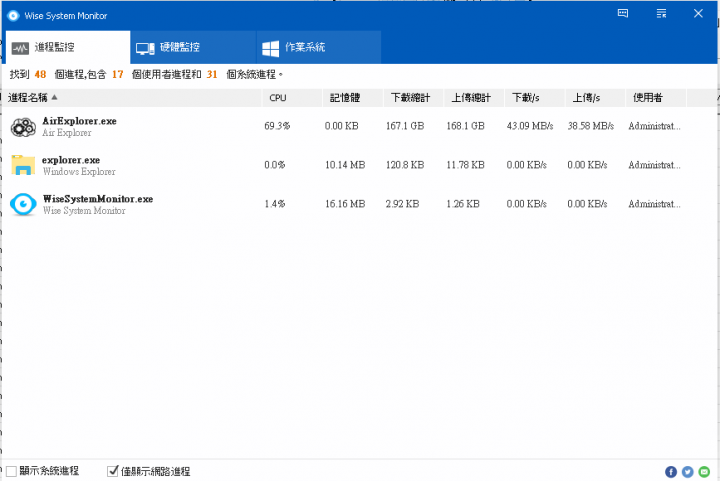
Task: Click the 48 total processes count
Action: pos(40,74)
